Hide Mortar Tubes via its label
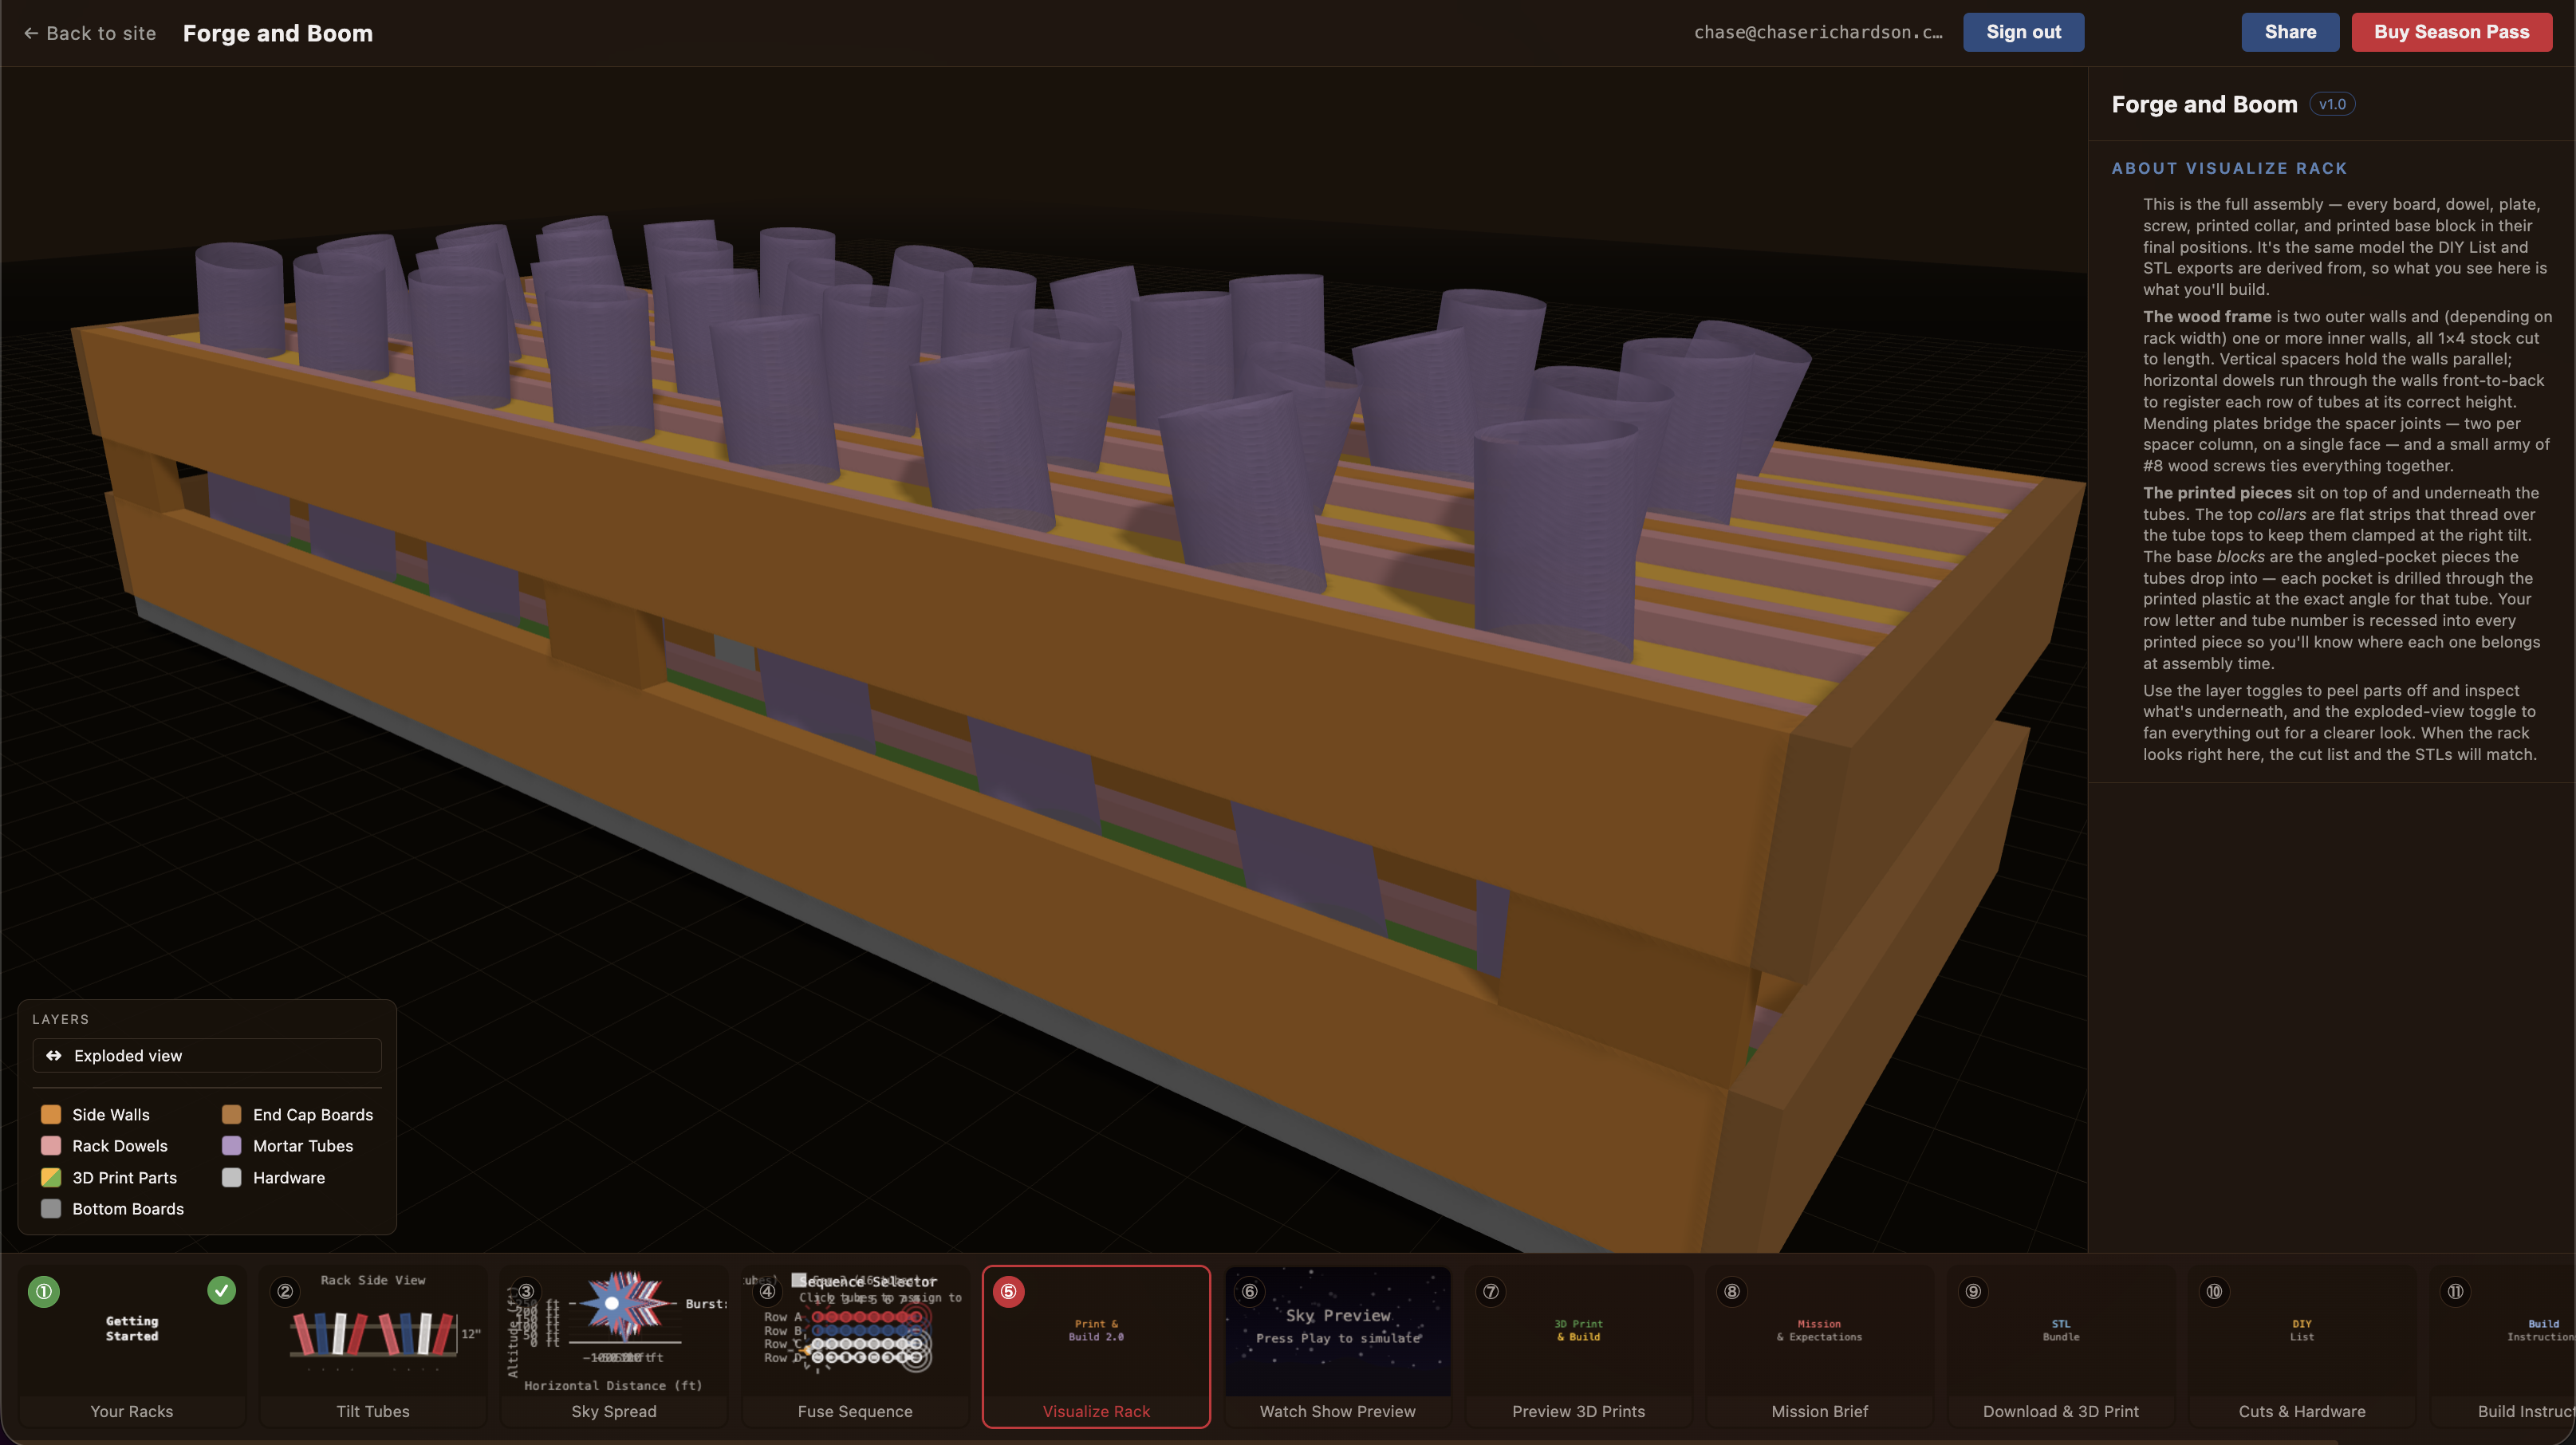The image size is (2576, 1445). [303, 1145]
